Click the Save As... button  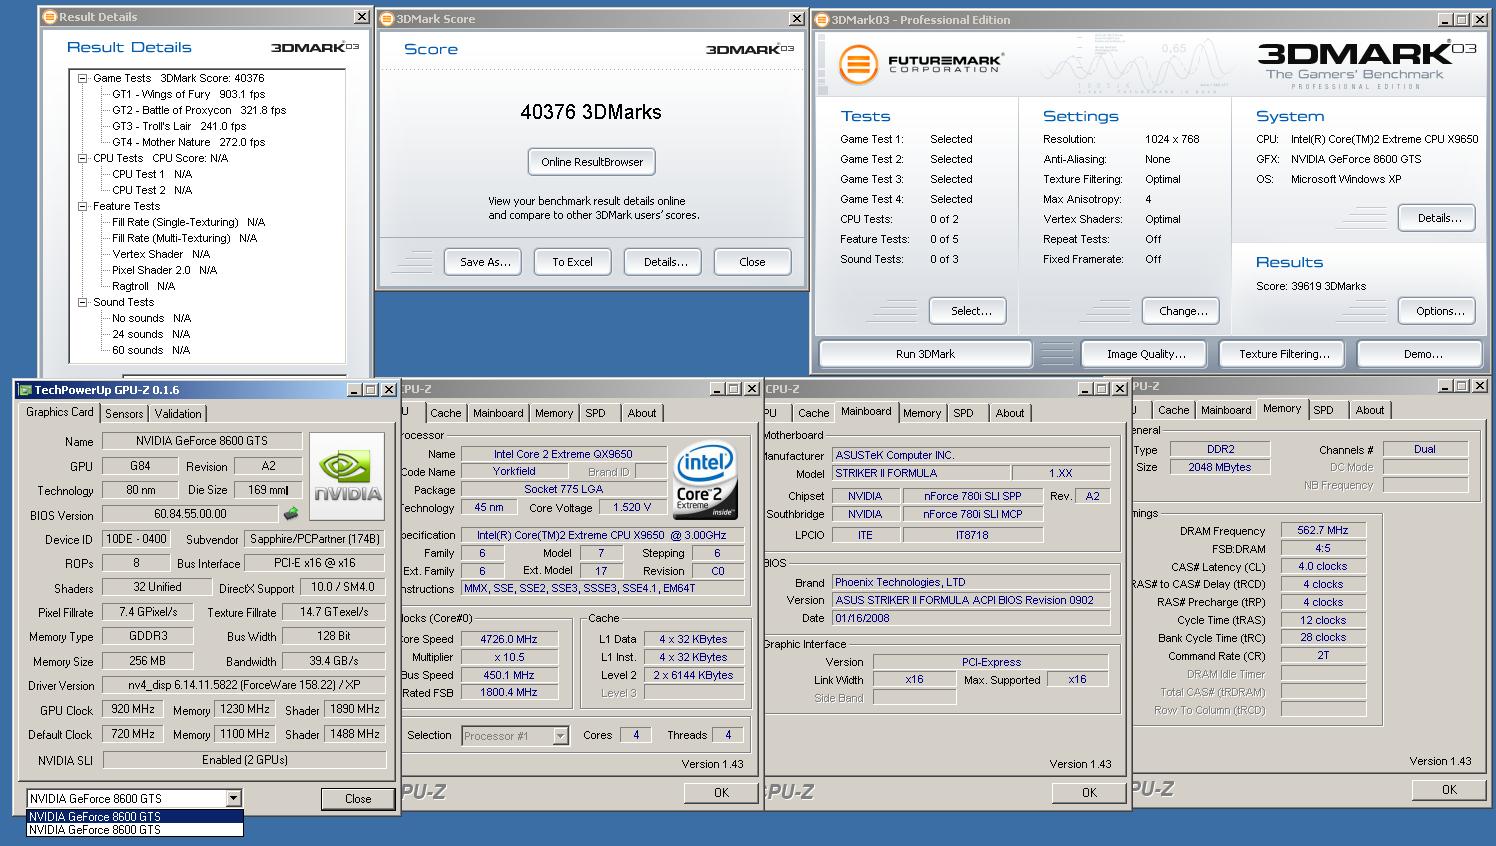click(485, 262)
